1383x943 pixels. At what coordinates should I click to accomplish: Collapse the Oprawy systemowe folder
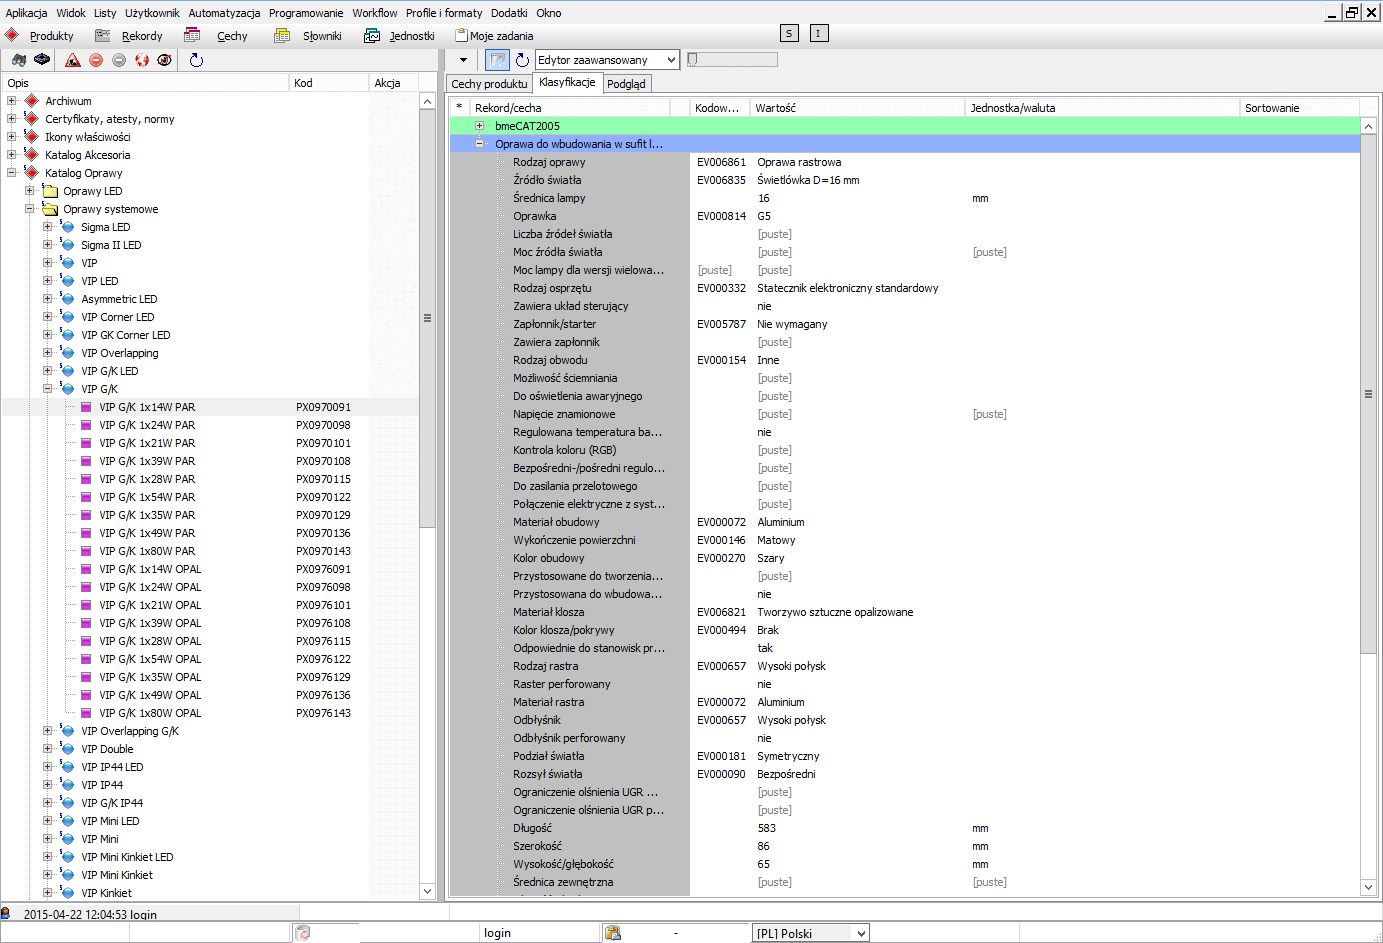[x=30, y=209]
